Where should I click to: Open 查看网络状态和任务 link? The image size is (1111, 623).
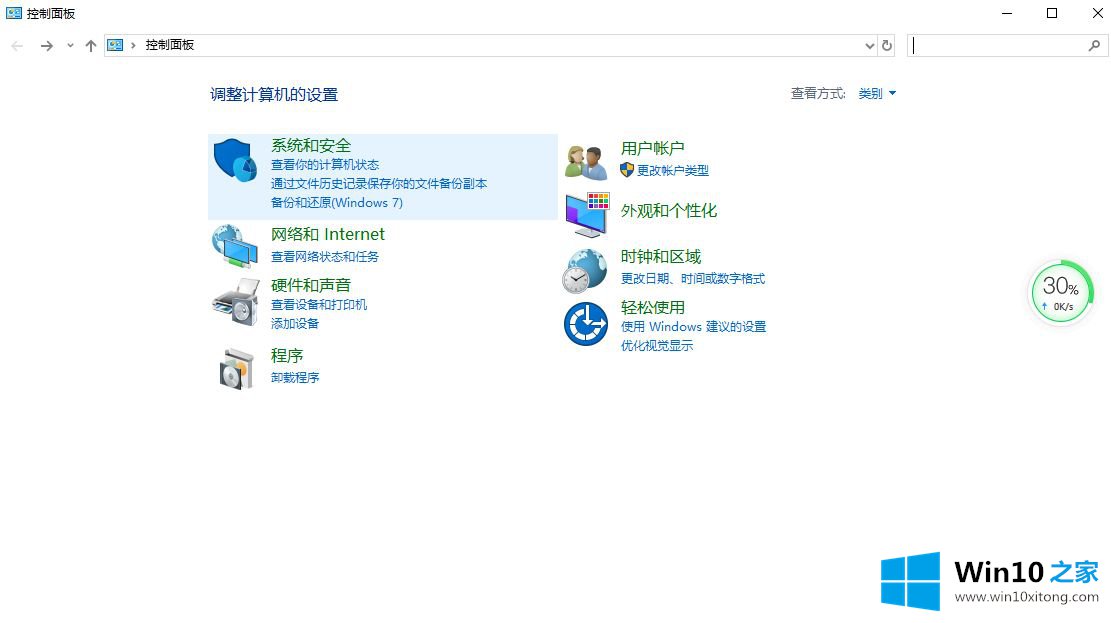tap(325, 257)
